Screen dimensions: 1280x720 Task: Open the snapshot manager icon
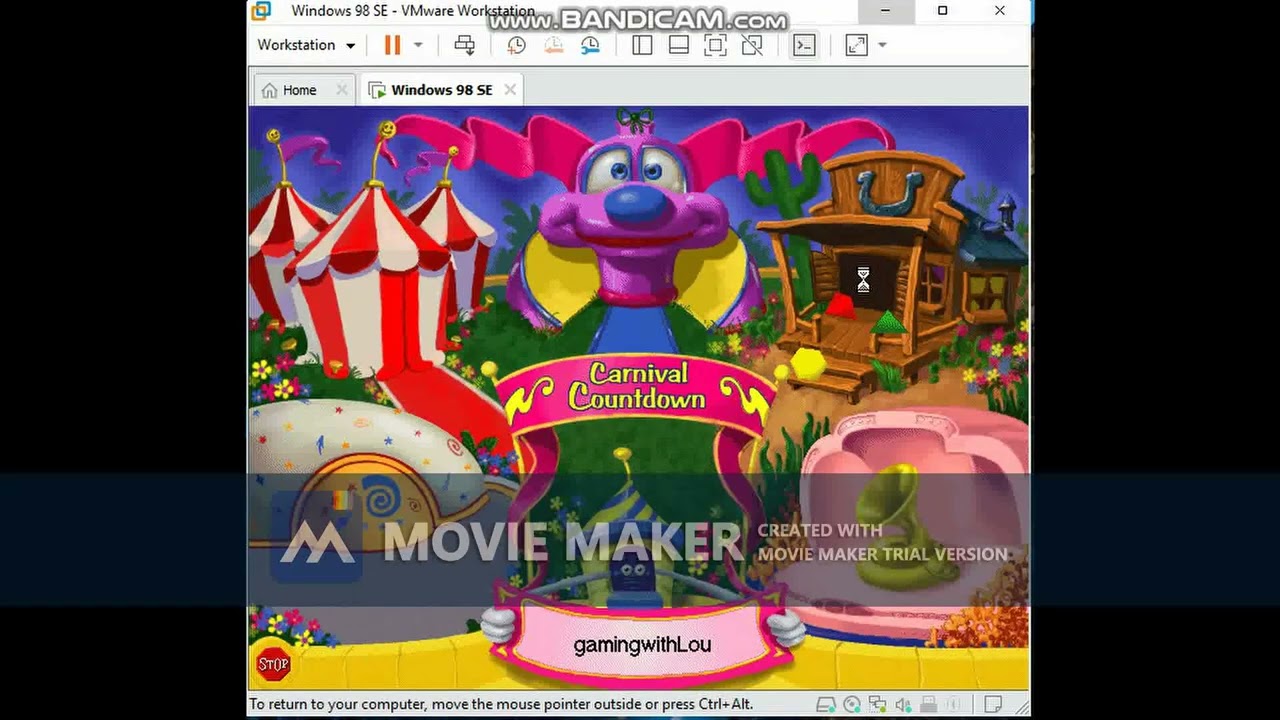pos(590,45)
